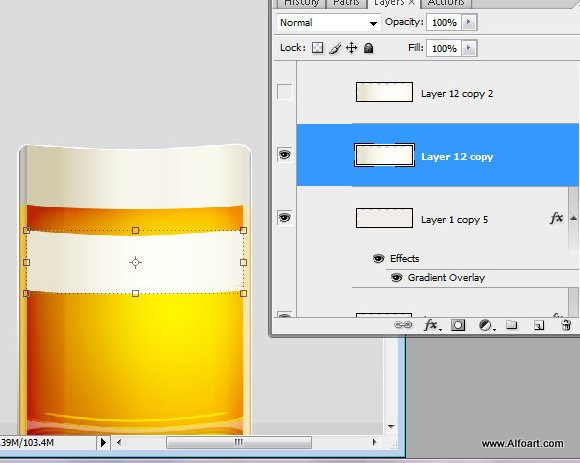
Task: Select Layer 12 copy layer name
Action: pyautogui.click(x=457, y=157)
